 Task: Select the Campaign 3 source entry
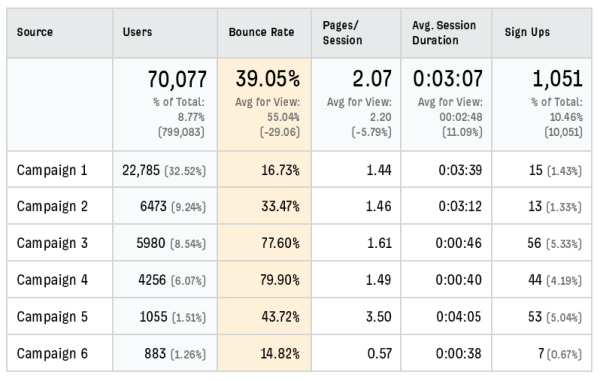pos(52,243)
